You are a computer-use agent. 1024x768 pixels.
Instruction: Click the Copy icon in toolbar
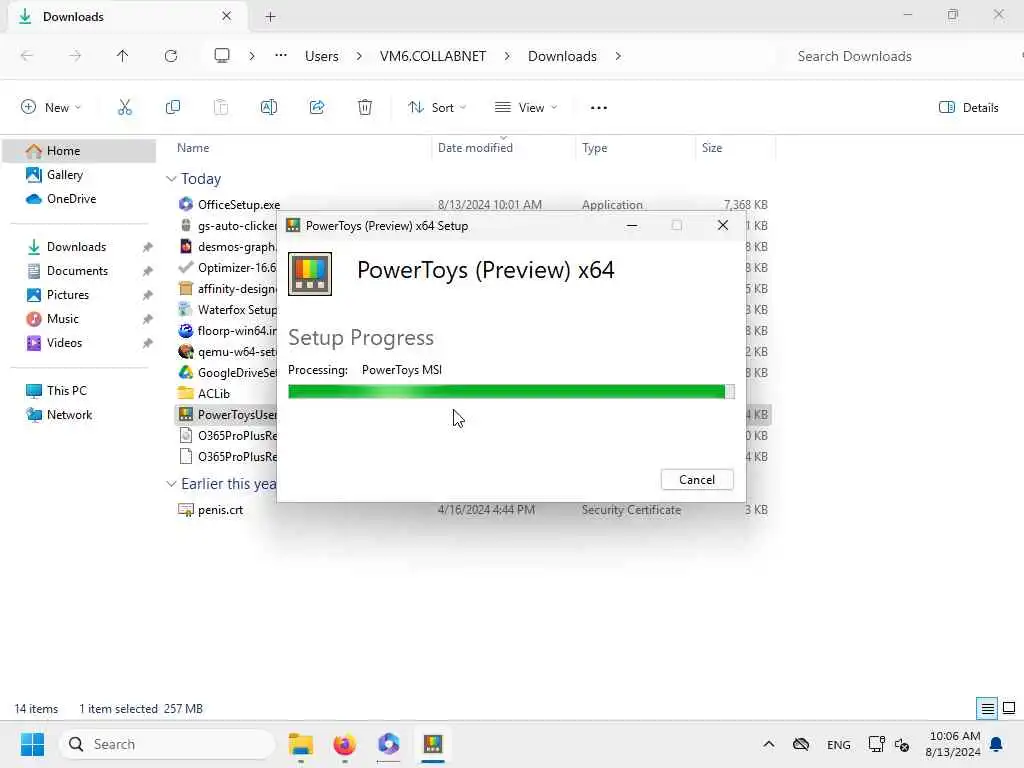pos(173,107)
